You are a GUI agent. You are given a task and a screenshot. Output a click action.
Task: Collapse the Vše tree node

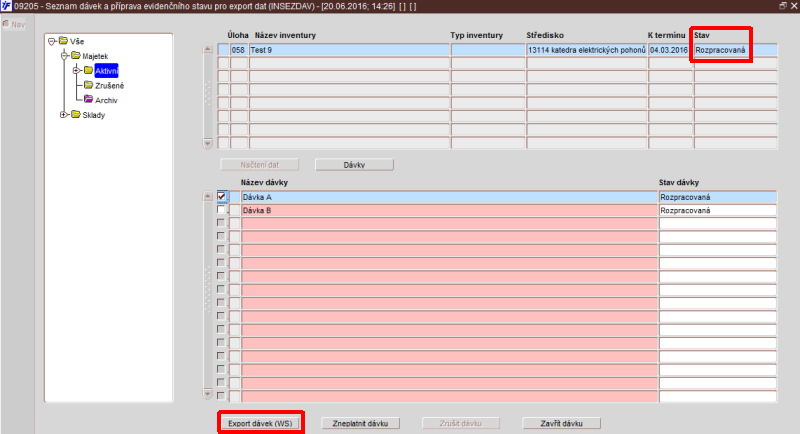pyautogui.click(x=52, y=41)
